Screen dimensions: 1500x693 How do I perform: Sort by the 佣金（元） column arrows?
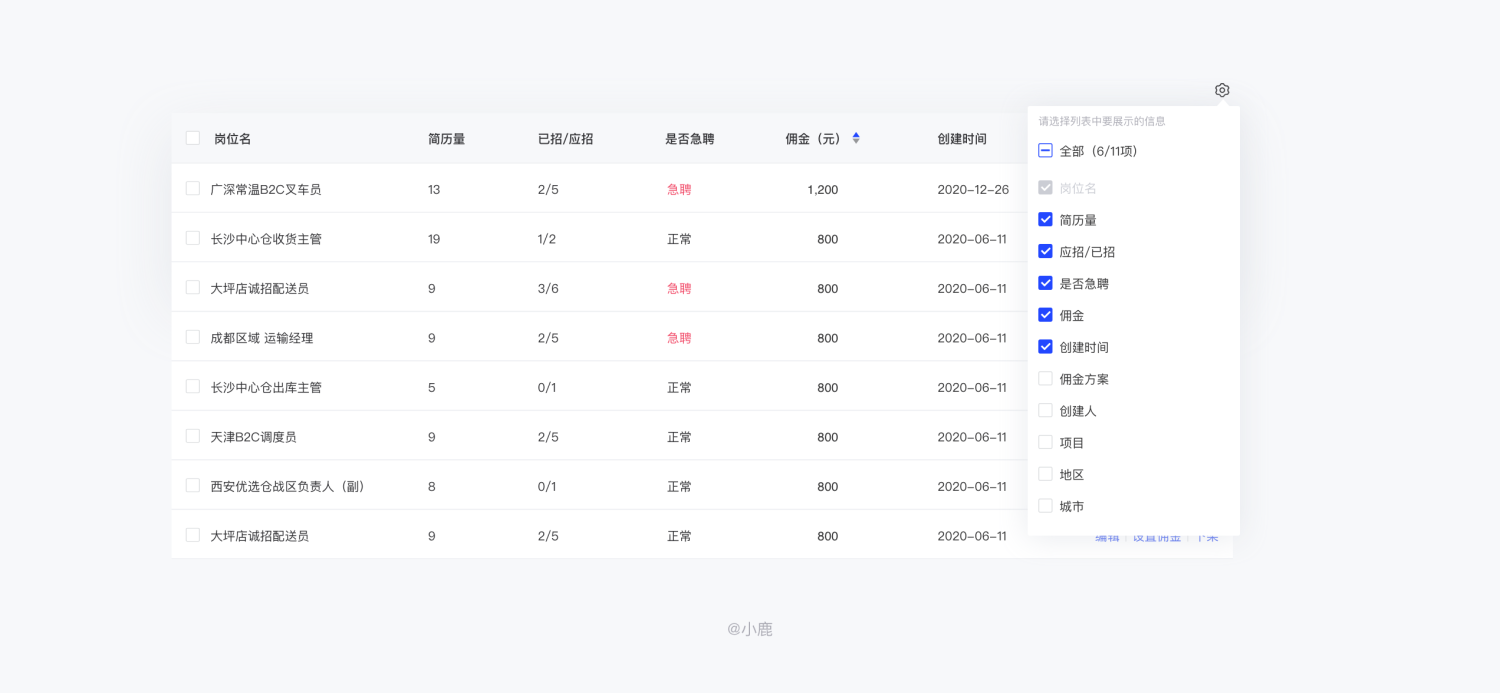pyautogui.click(x=856, y=138)
